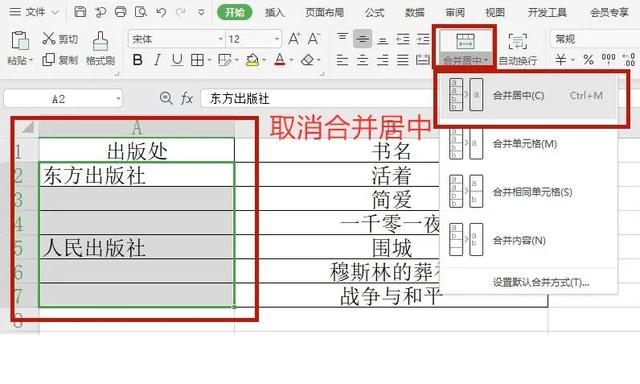The height and width of the screenshot is (384, 640).
Task: Click the Distributed alignment icon
Action: pos(423,60)
